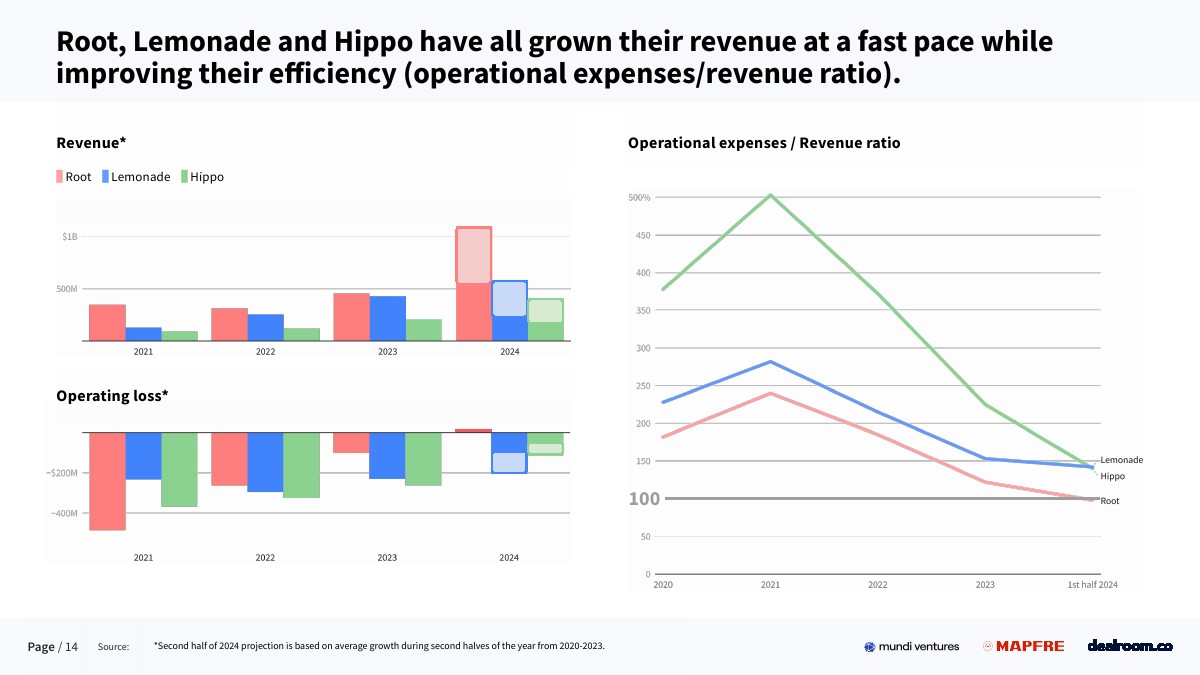The image size is (1200, 675).
Task: Select Root's 2024 projected revenue bar
Action: [x=473, y=256]
